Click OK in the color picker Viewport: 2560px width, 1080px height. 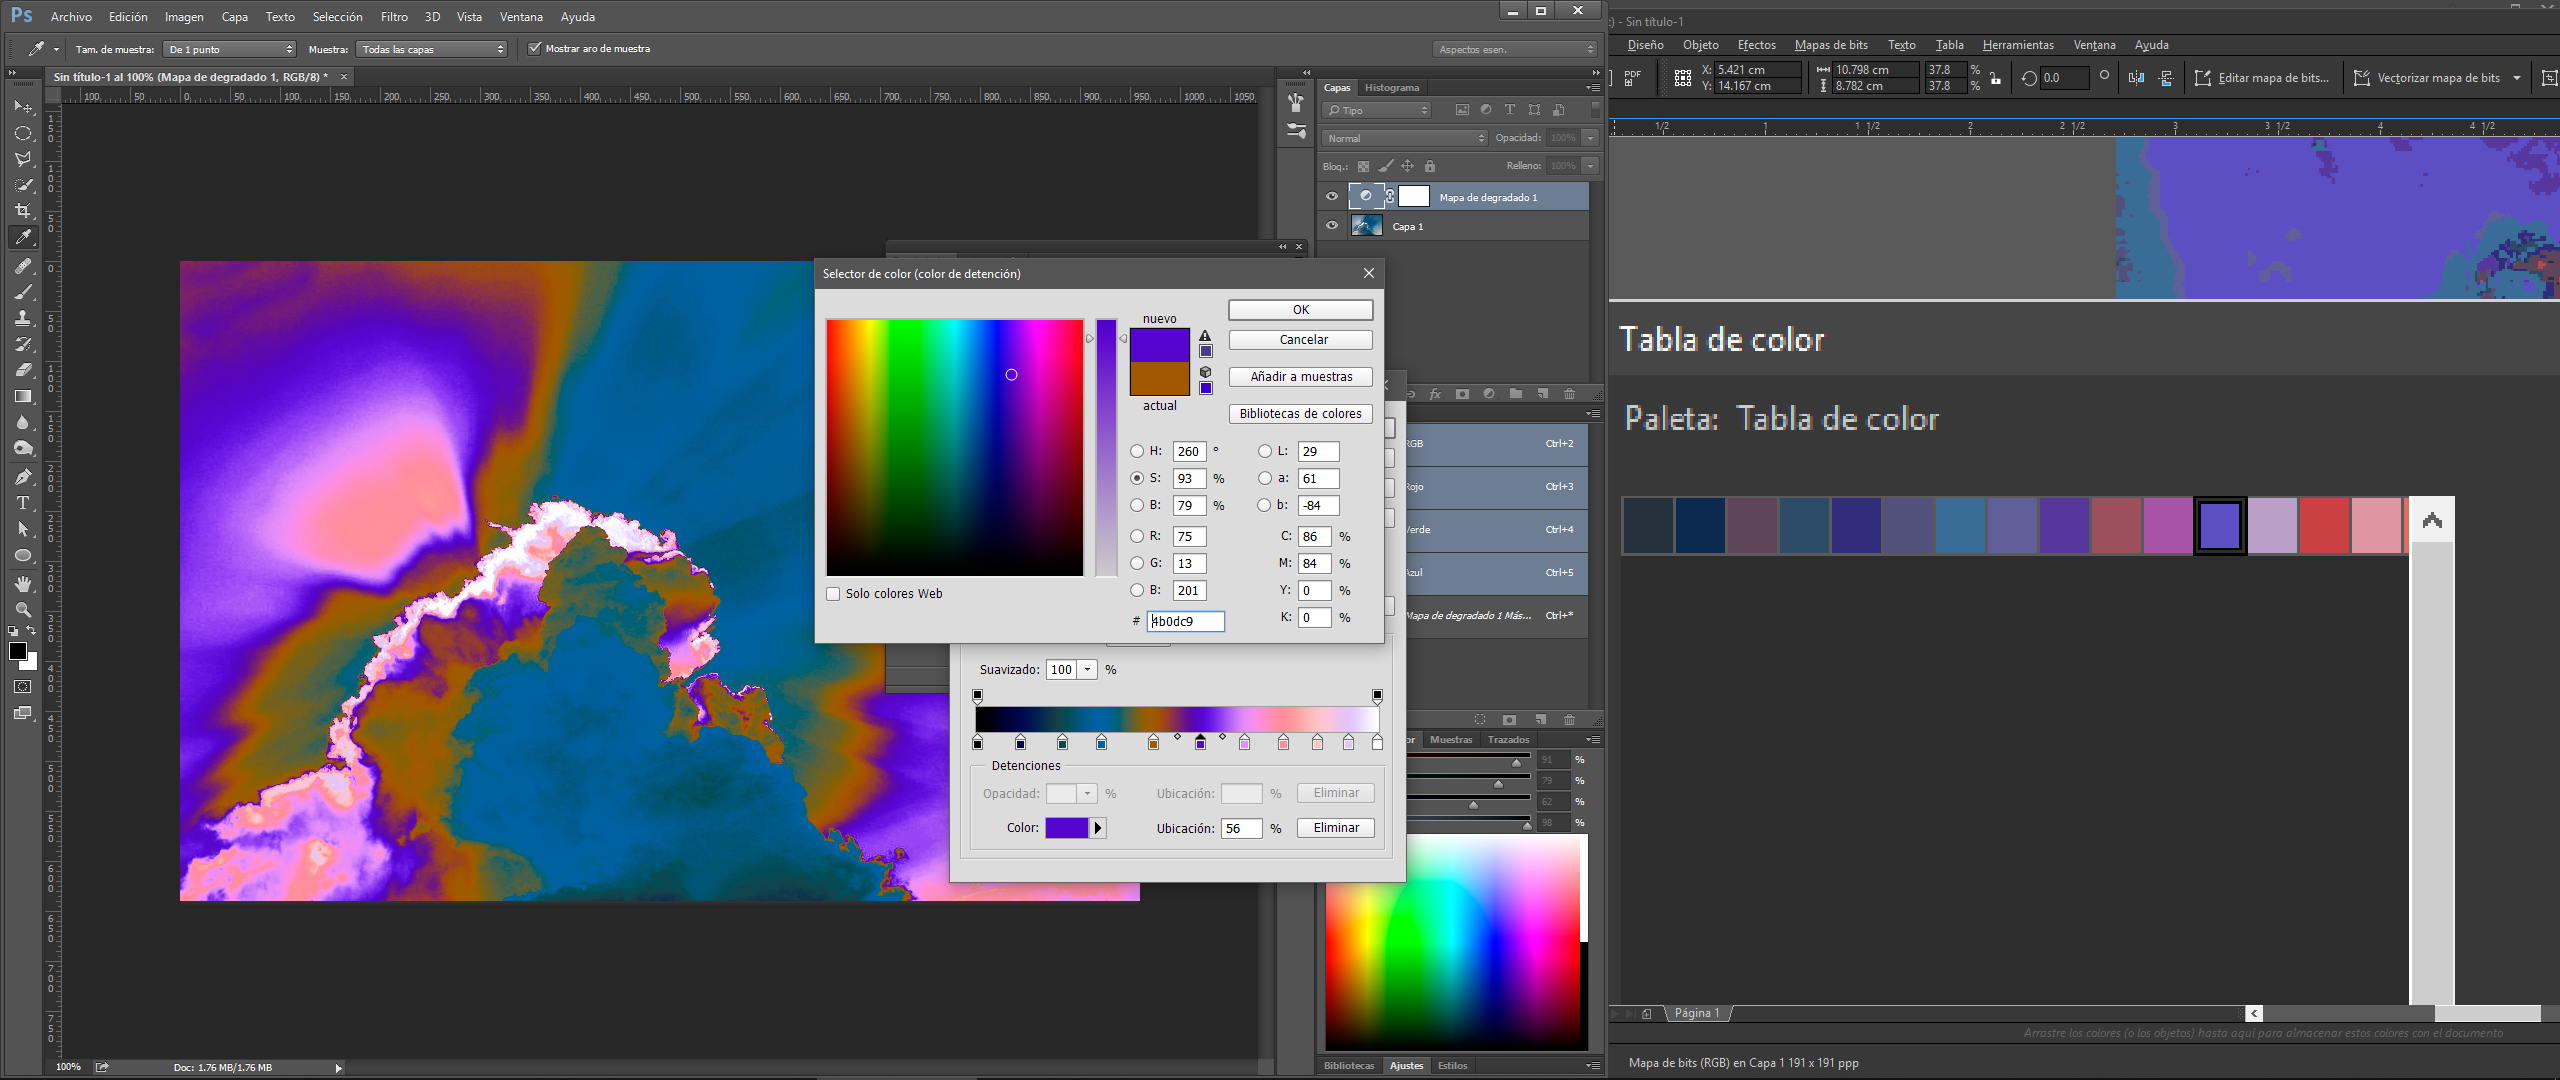pyautogui.click(x=1300, y=310)
